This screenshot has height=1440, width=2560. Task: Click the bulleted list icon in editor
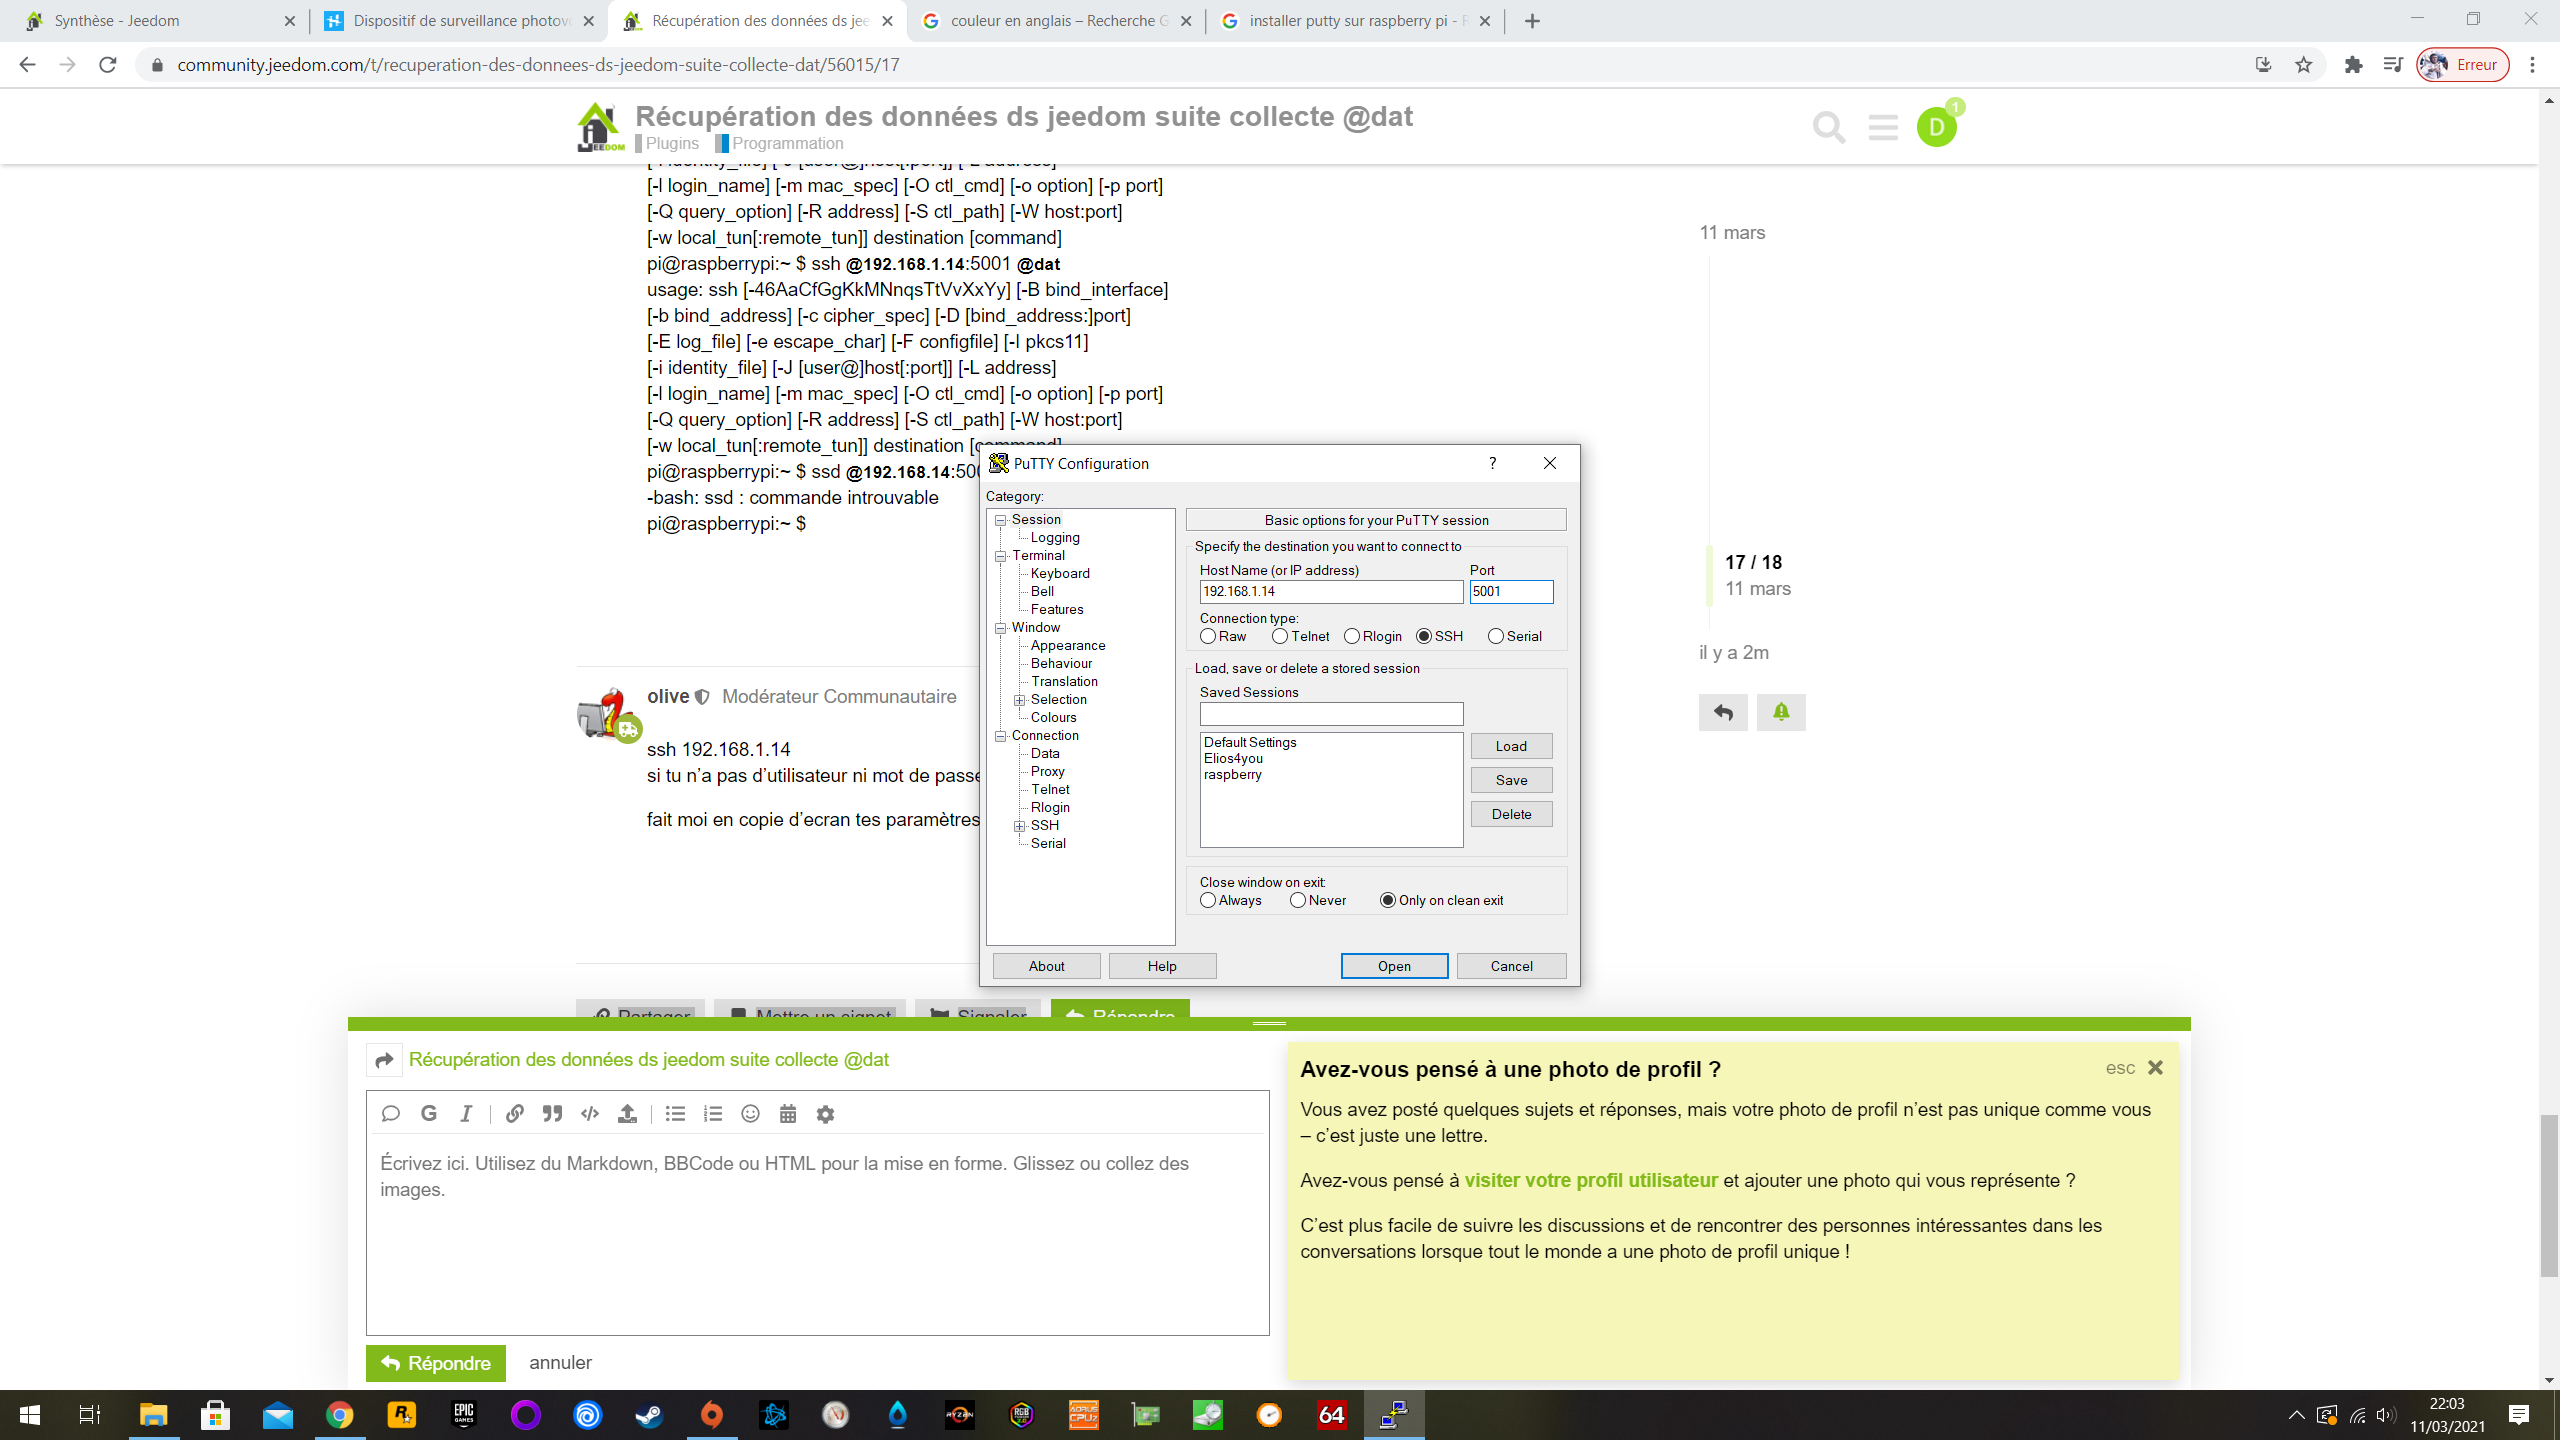[675, 1114]
